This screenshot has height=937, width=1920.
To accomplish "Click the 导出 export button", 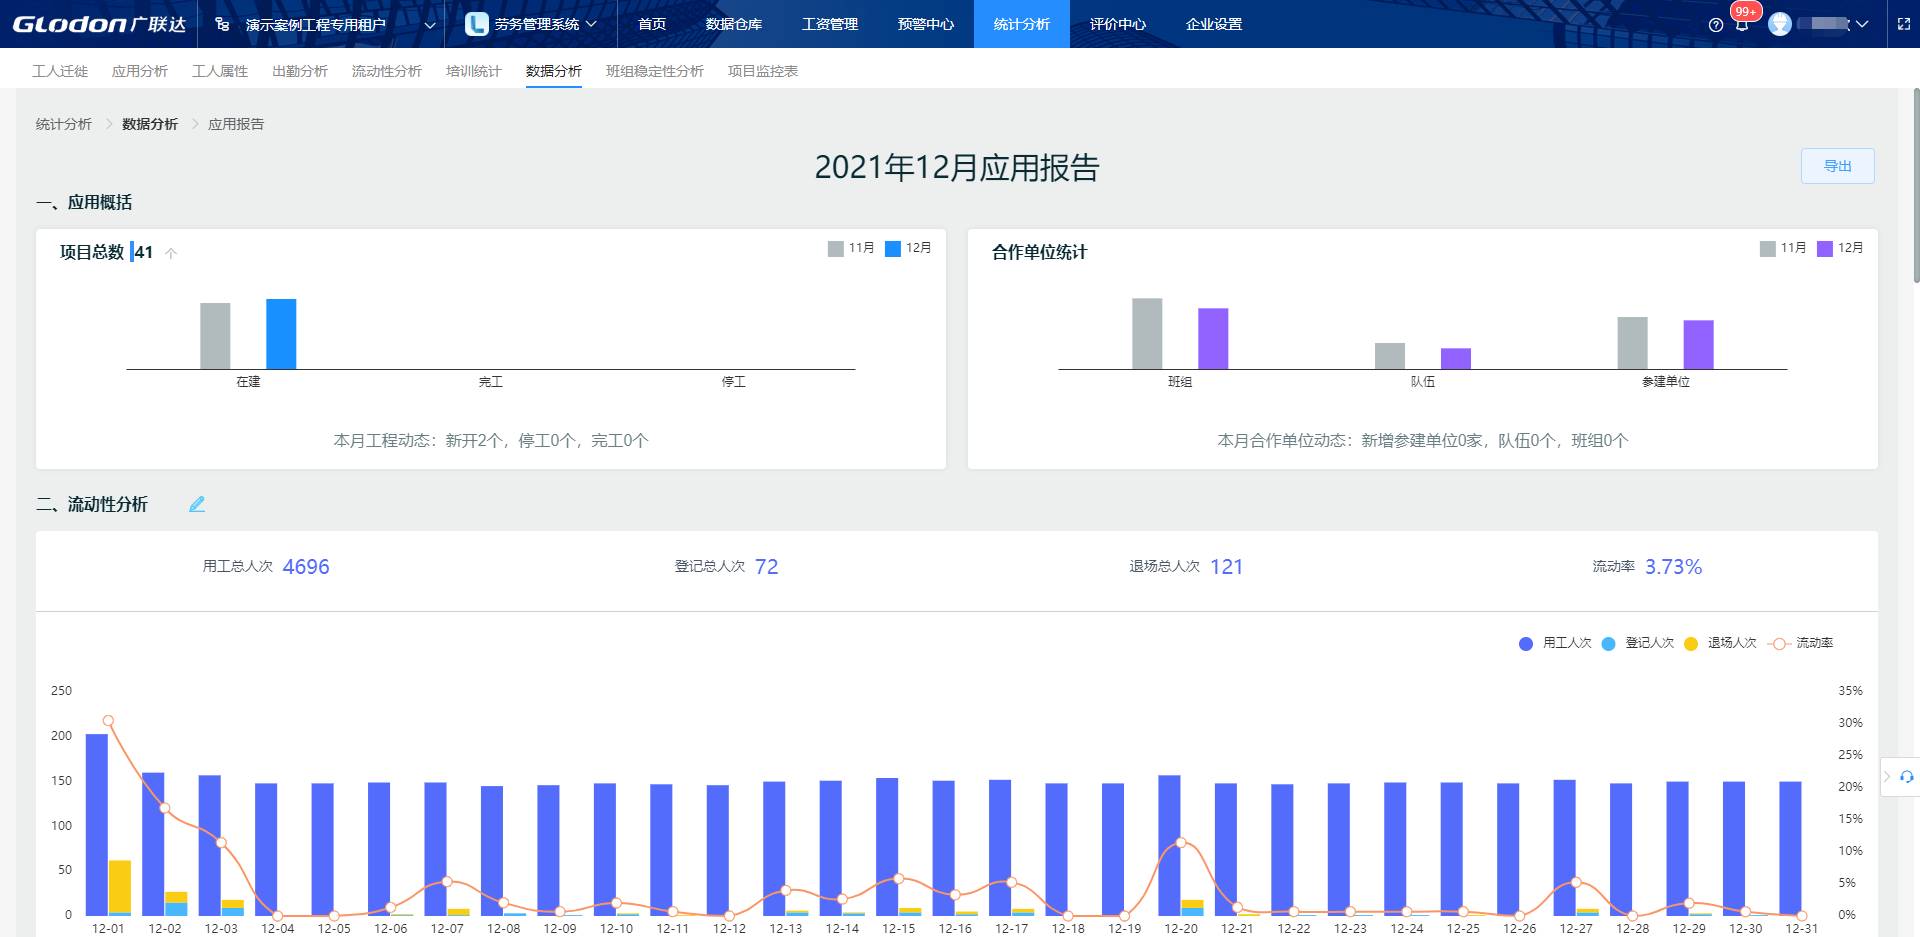I will pos(1837,166).
